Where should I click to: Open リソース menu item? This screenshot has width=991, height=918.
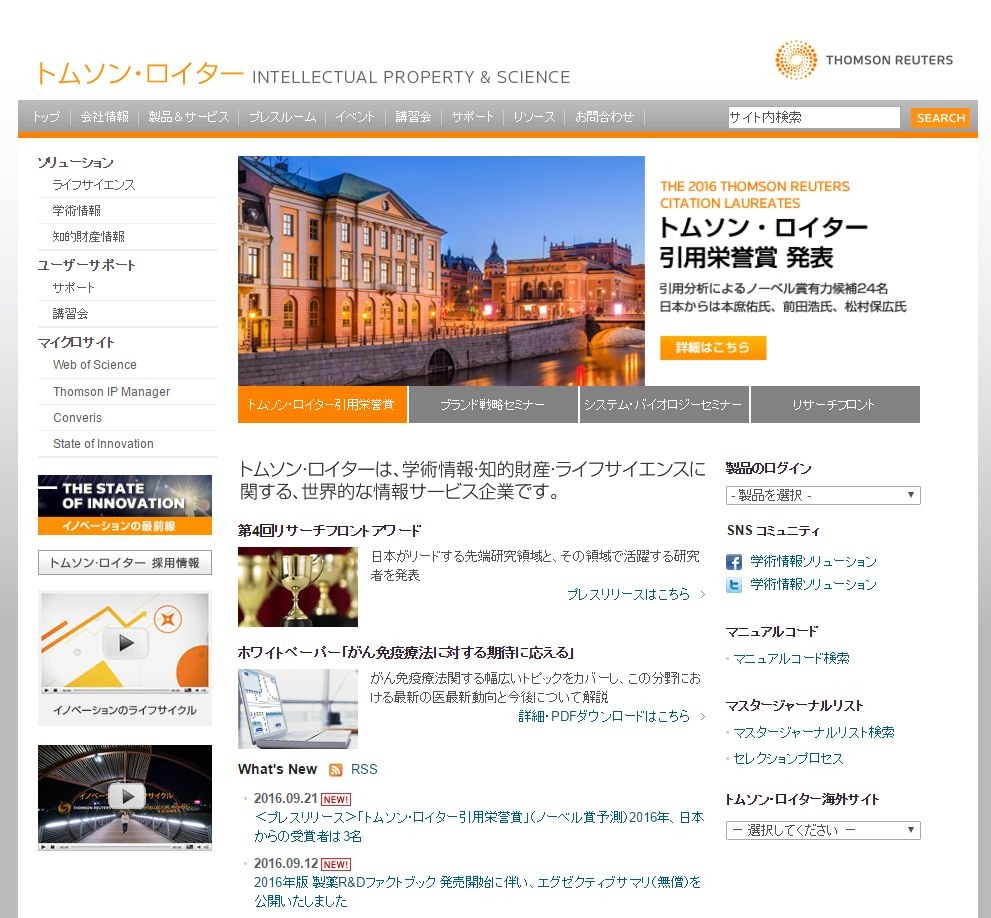(x=534, y=117)
